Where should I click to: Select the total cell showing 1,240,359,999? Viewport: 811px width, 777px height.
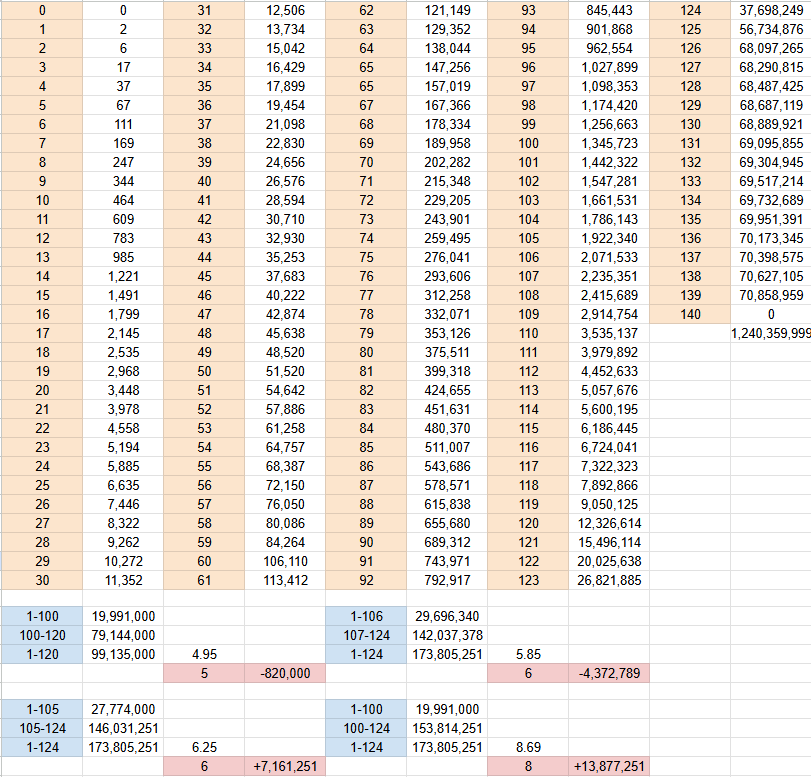770,333
